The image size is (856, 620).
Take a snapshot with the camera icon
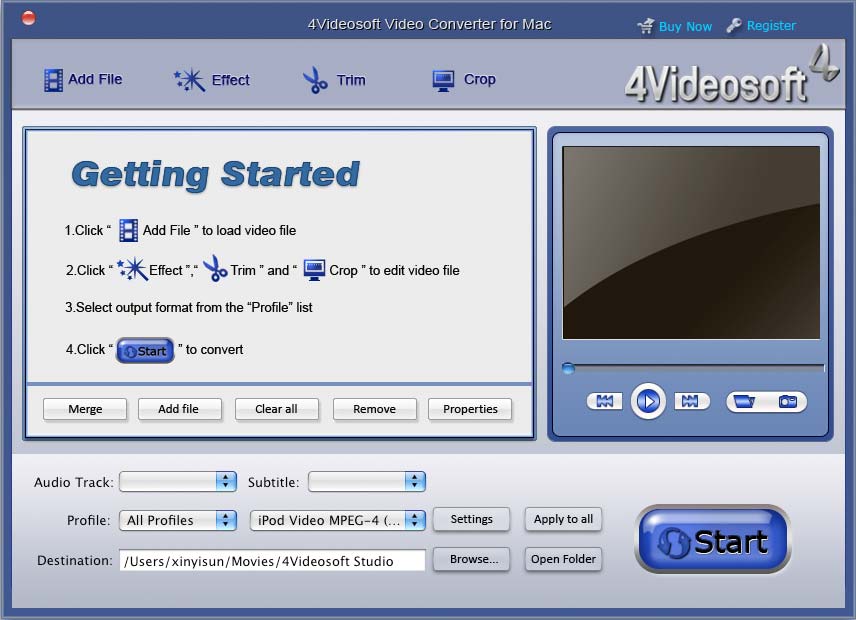coord(788,401)
